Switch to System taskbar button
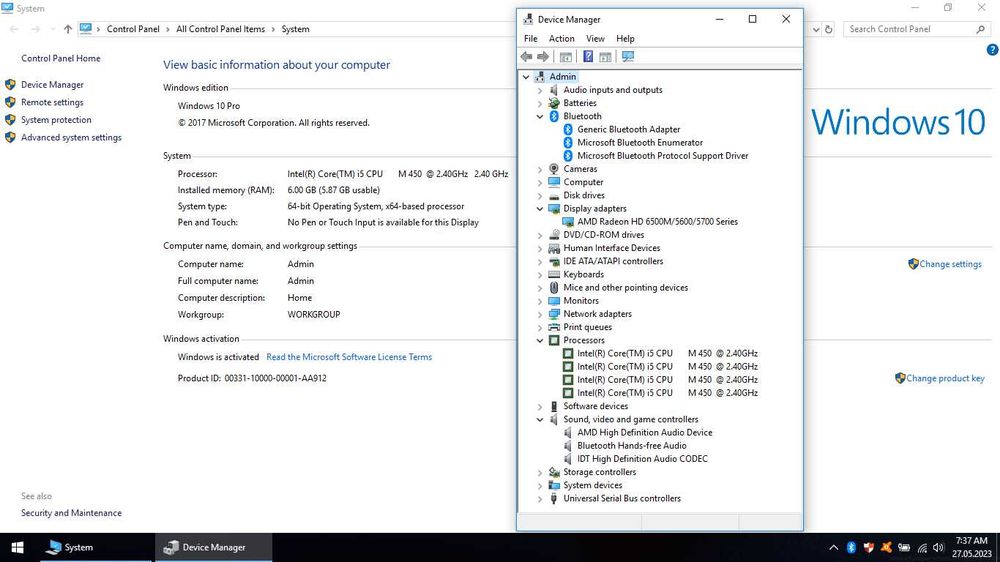Image resolution: width=1000 pixels, height=562 pixels. tap(96, 547)
